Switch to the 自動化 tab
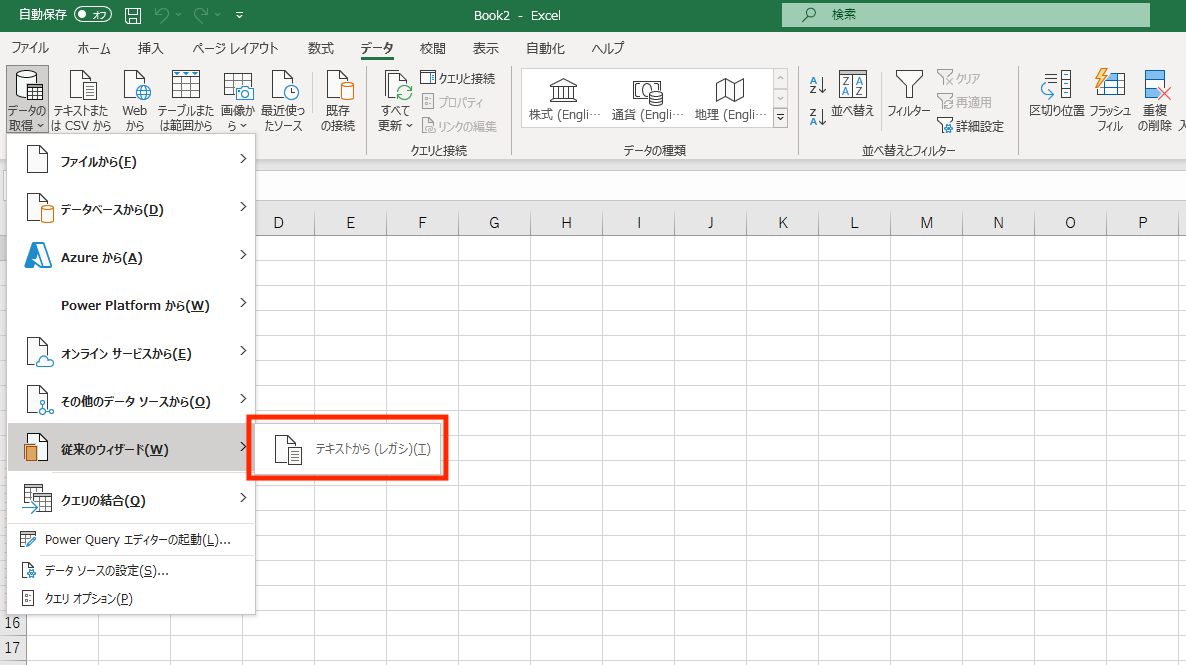Screen dimensions: 1186x665 (545, 48)
